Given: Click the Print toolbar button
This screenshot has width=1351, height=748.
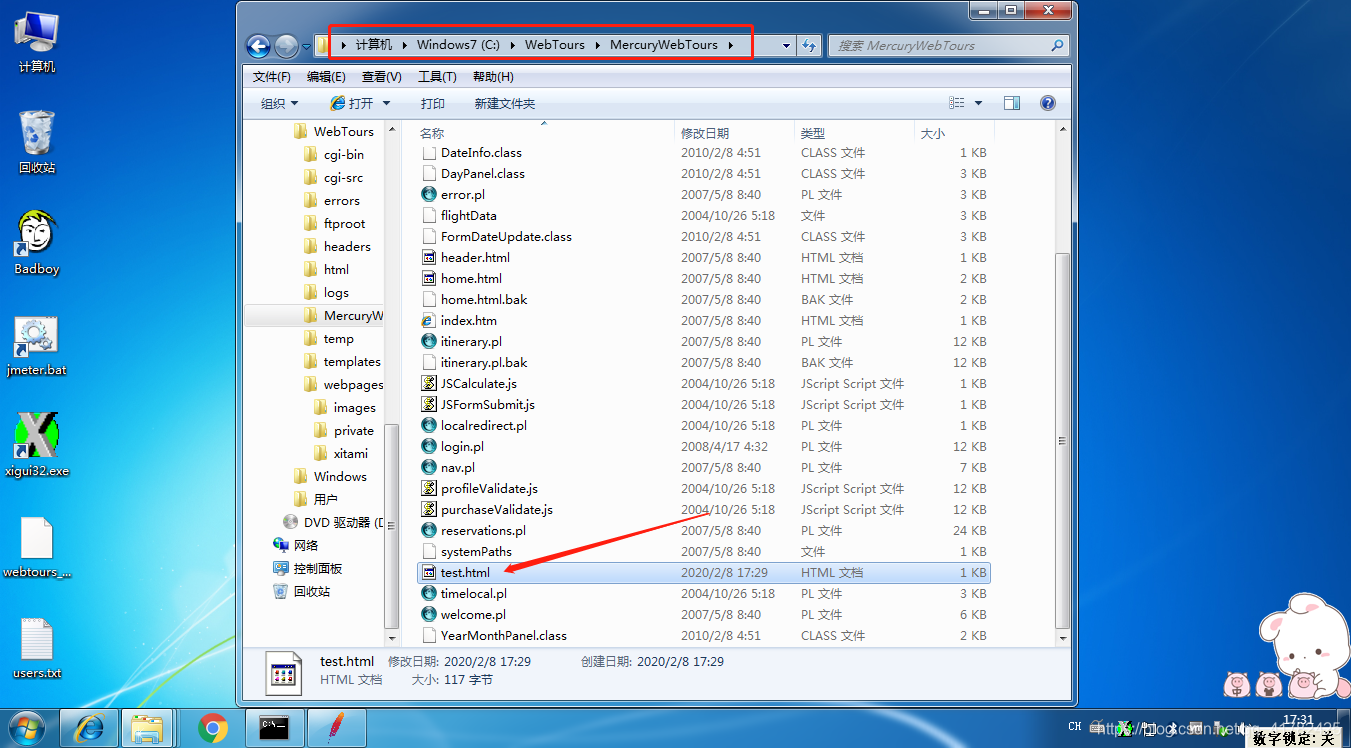Looking at the screenshot, I should pyautogui.click(x=433, y=103).
